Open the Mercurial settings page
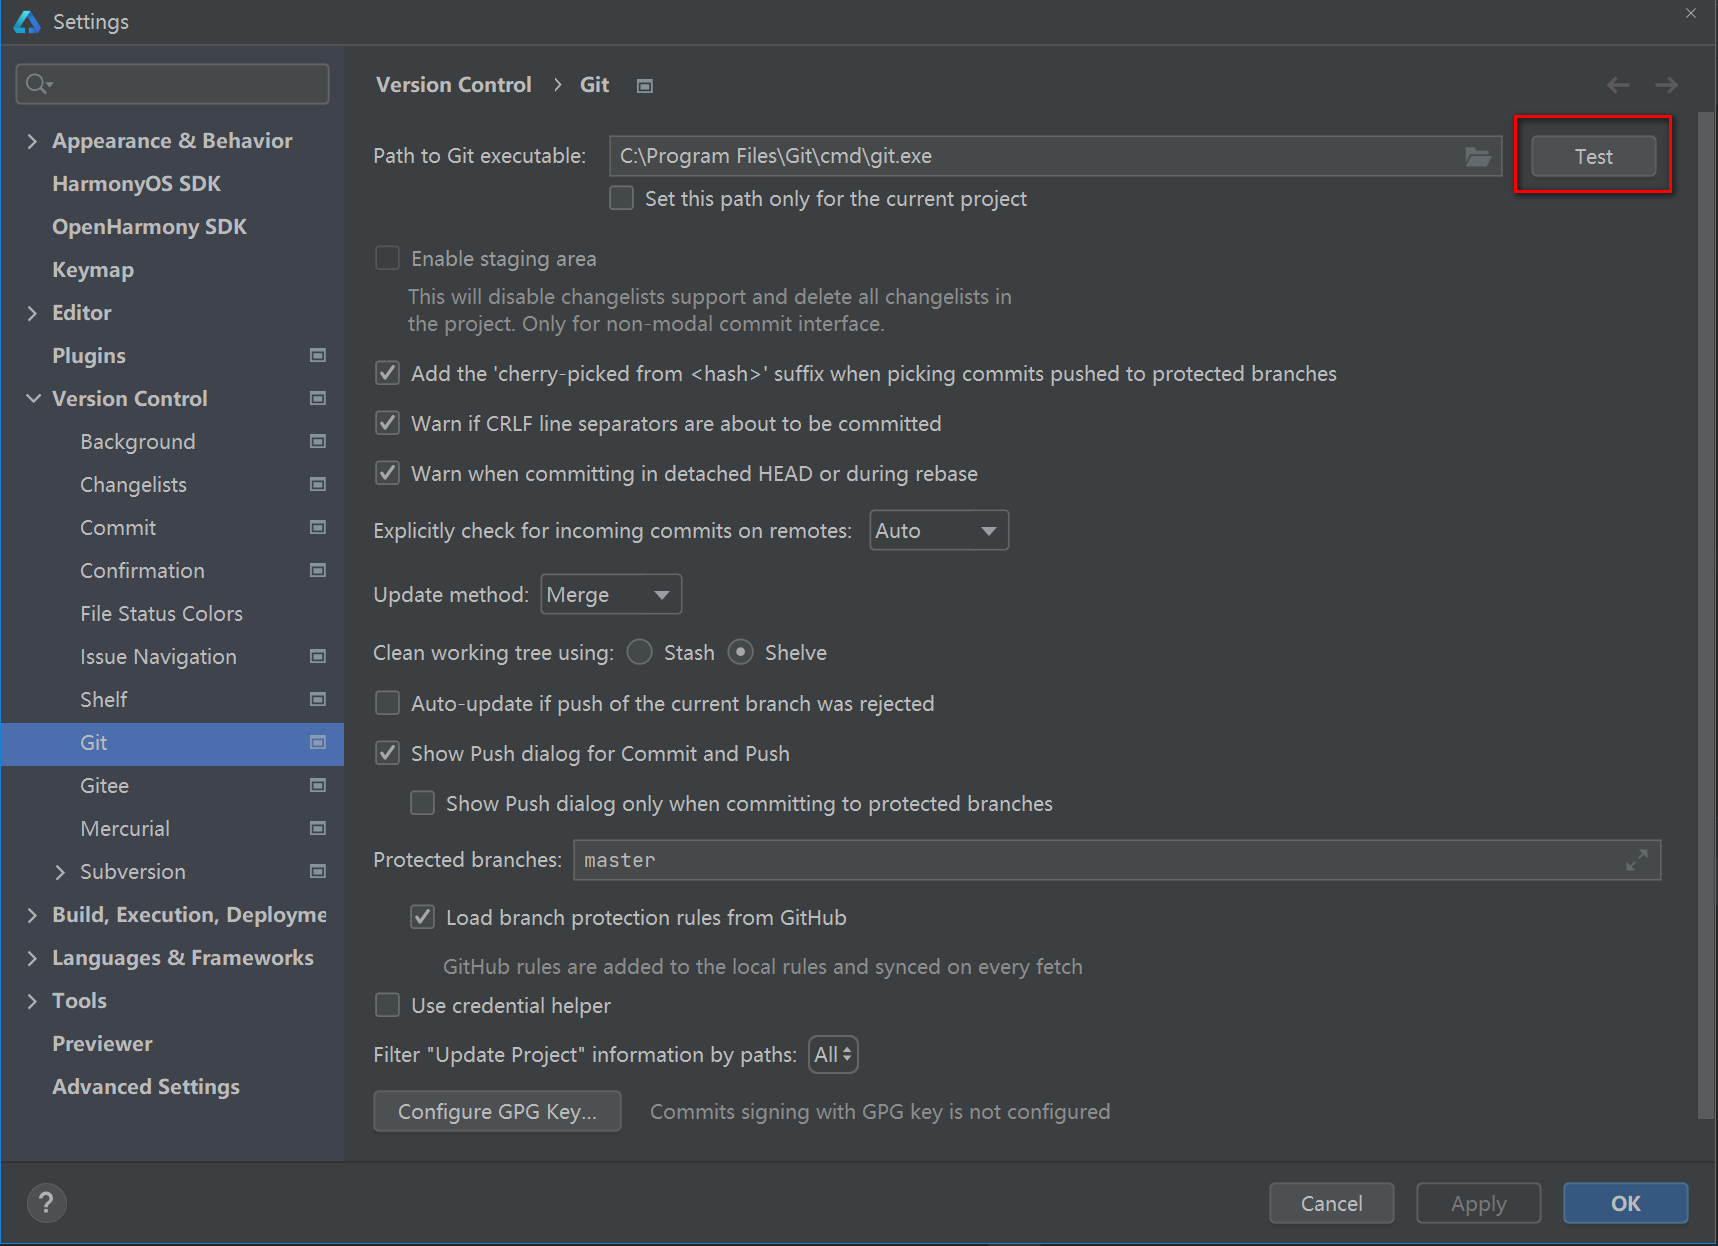The width and height of the screenshot is (1718, 1246). (x=124, y=828)
